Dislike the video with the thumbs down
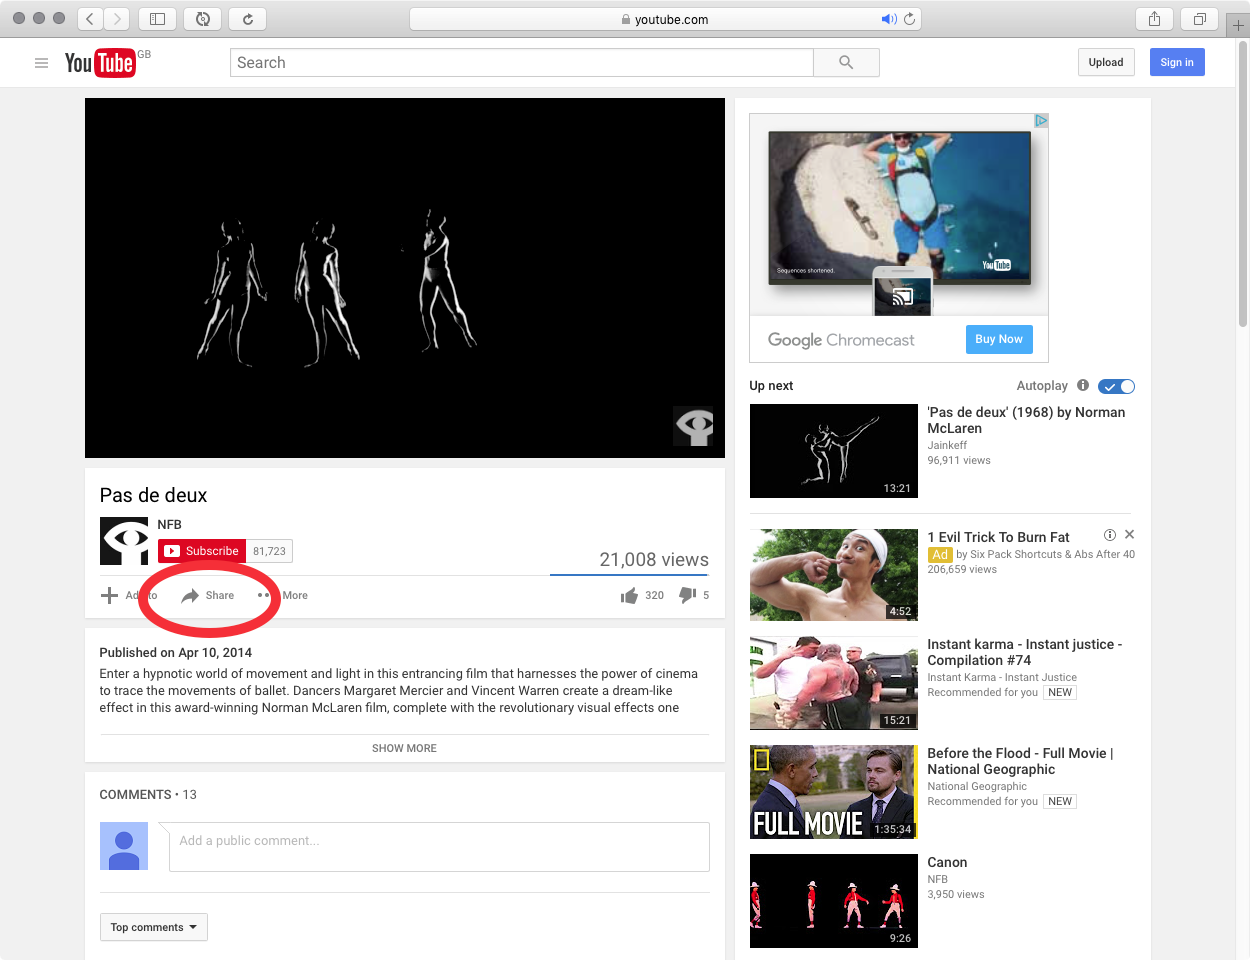 tap(687, 595)
